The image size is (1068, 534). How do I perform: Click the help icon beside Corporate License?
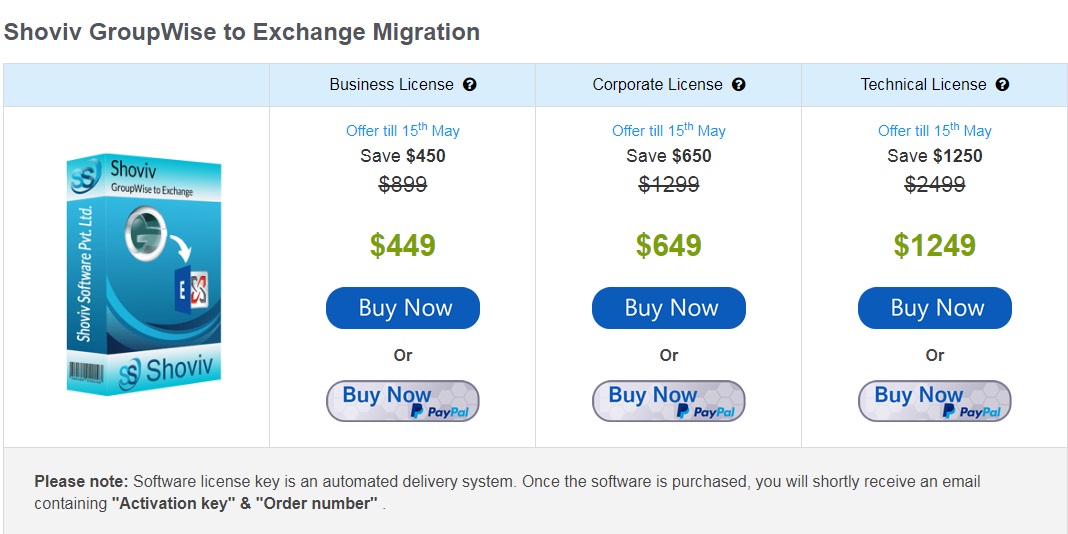pos(739,85)
